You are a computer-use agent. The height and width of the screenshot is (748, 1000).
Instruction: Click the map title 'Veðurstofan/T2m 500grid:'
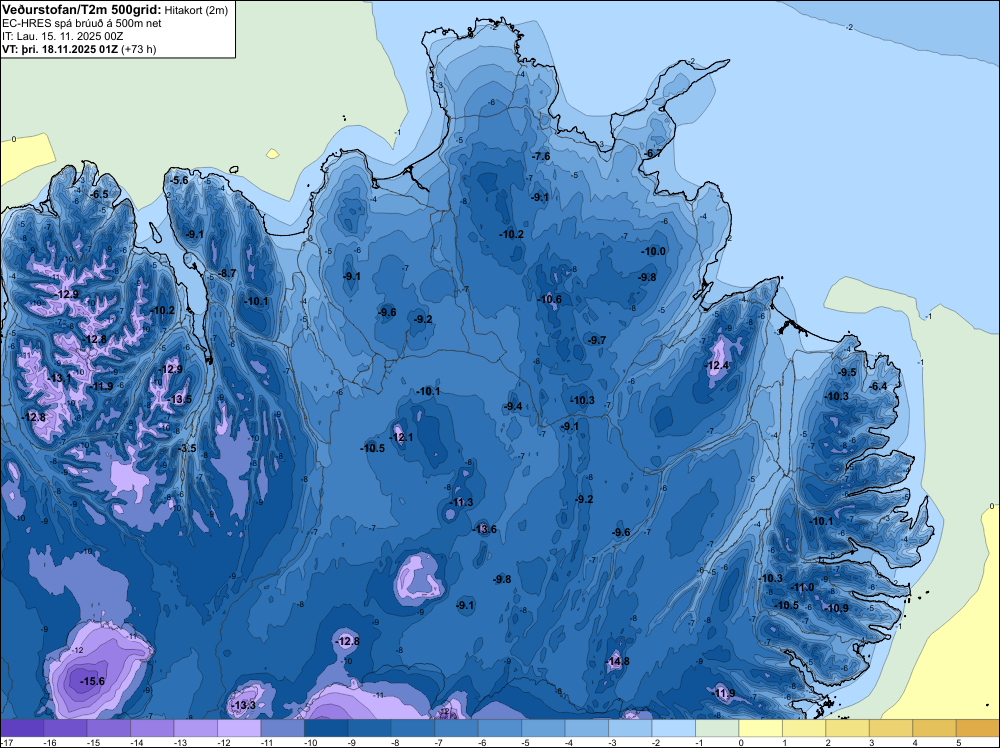coord(81,9)
